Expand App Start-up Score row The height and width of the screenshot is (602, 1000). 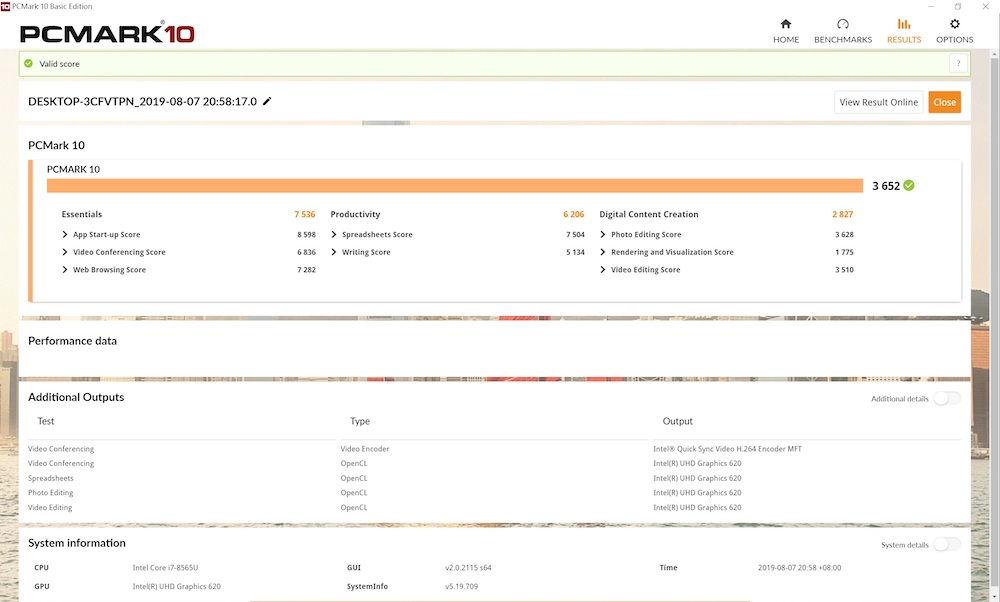66,235
